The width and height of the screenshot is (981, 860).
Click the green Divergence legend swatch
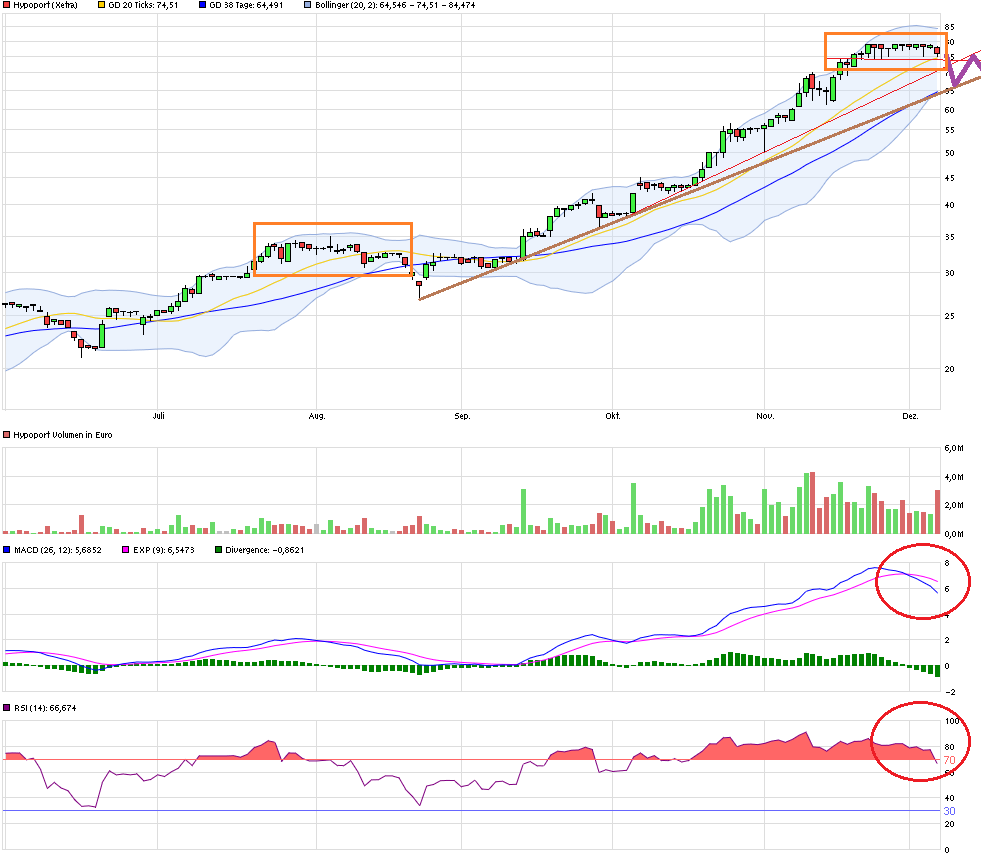click(218, 550)
